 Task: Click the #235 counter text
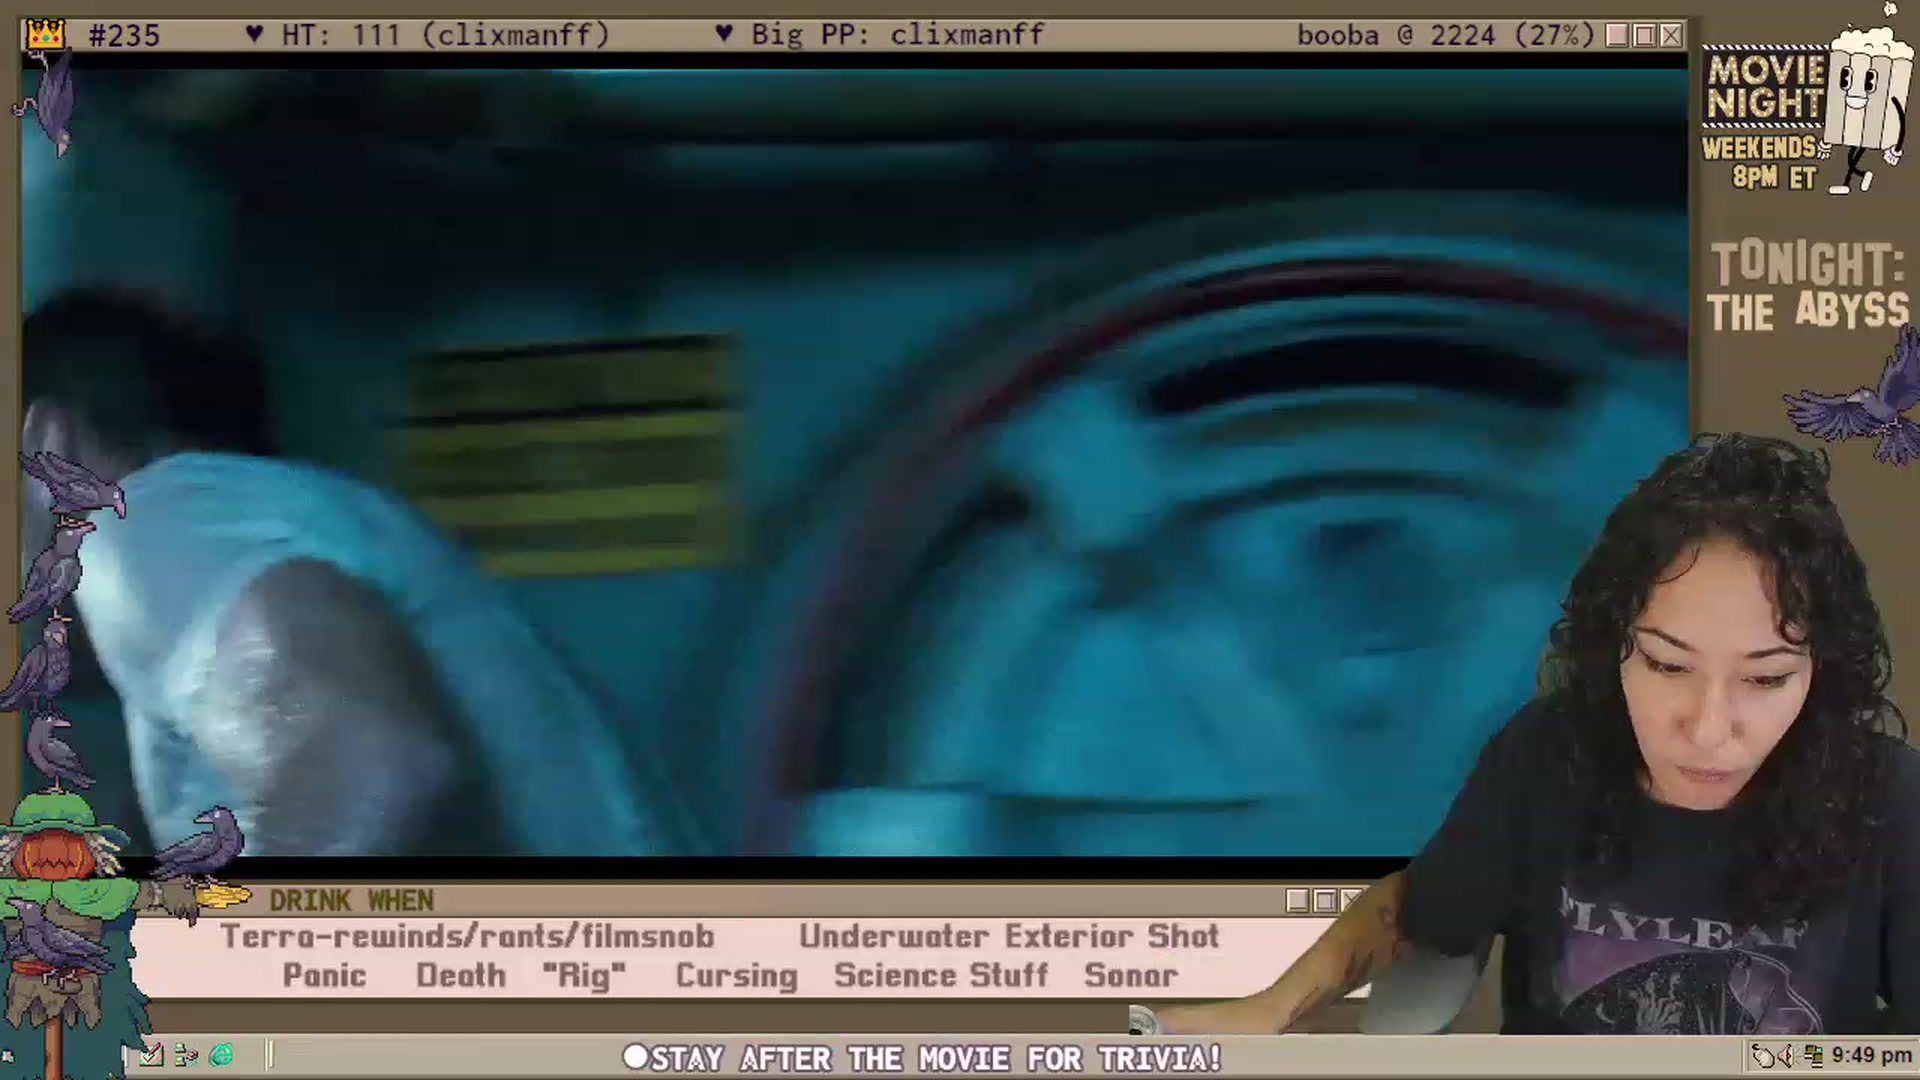124,35
